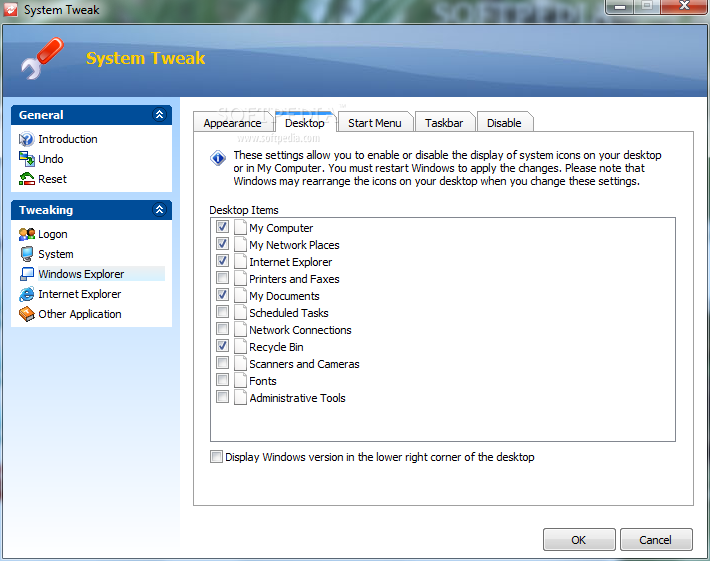710x561 pixels.
Task: Uncheck the My Documents checkbox
Action: [222, 294]
